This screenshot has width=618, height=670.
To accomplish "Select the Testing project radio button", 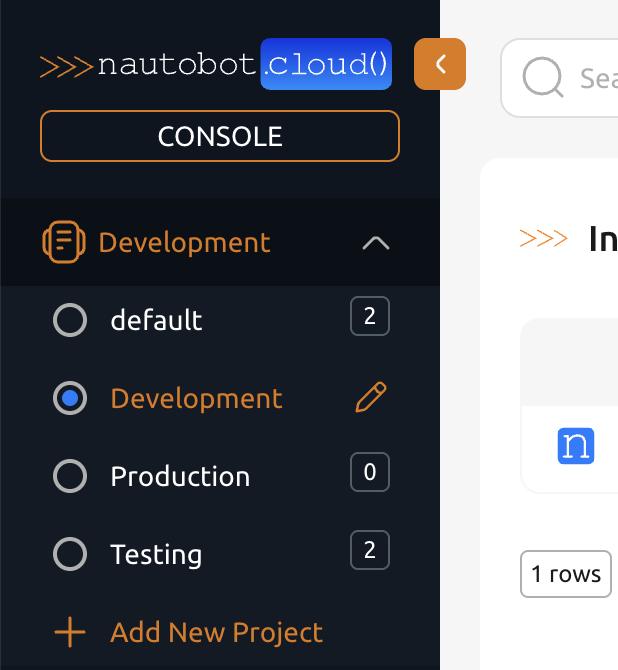I will (x=70, y=554).
